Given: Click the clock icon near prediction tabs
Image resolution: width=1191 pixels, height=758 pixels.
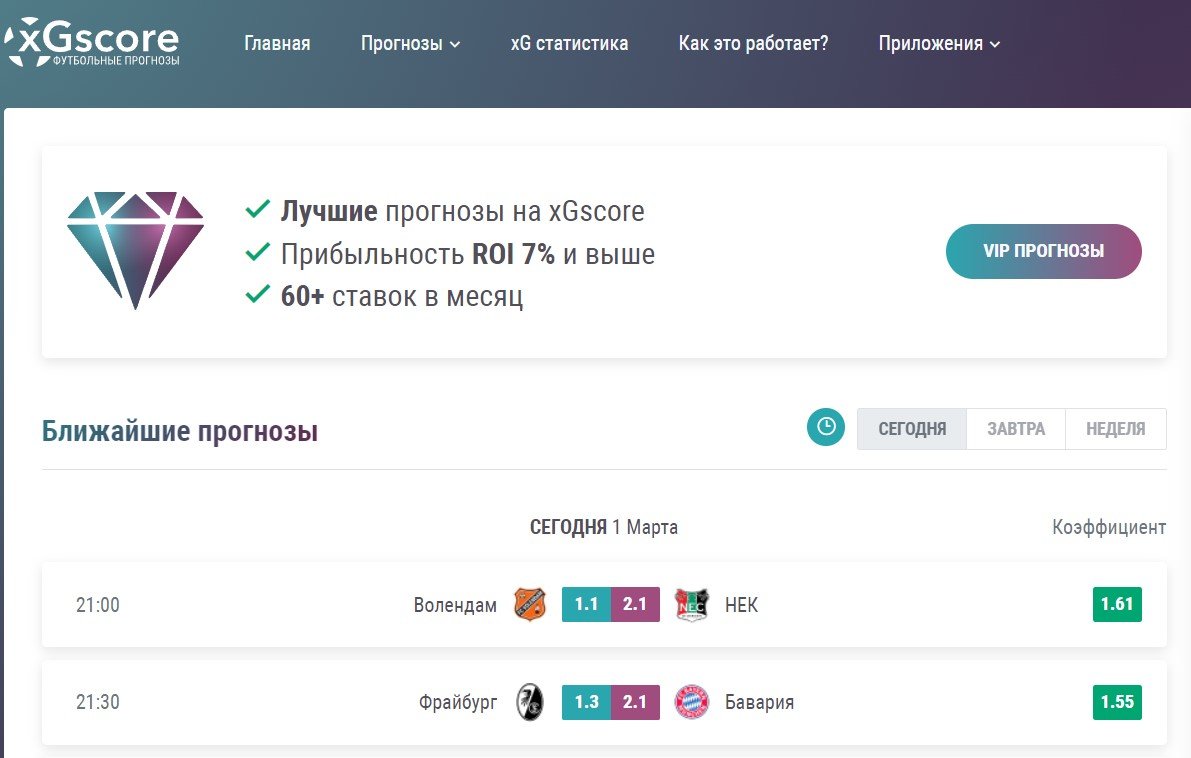Looking at the screenshot, I should [x=826, y=428].
